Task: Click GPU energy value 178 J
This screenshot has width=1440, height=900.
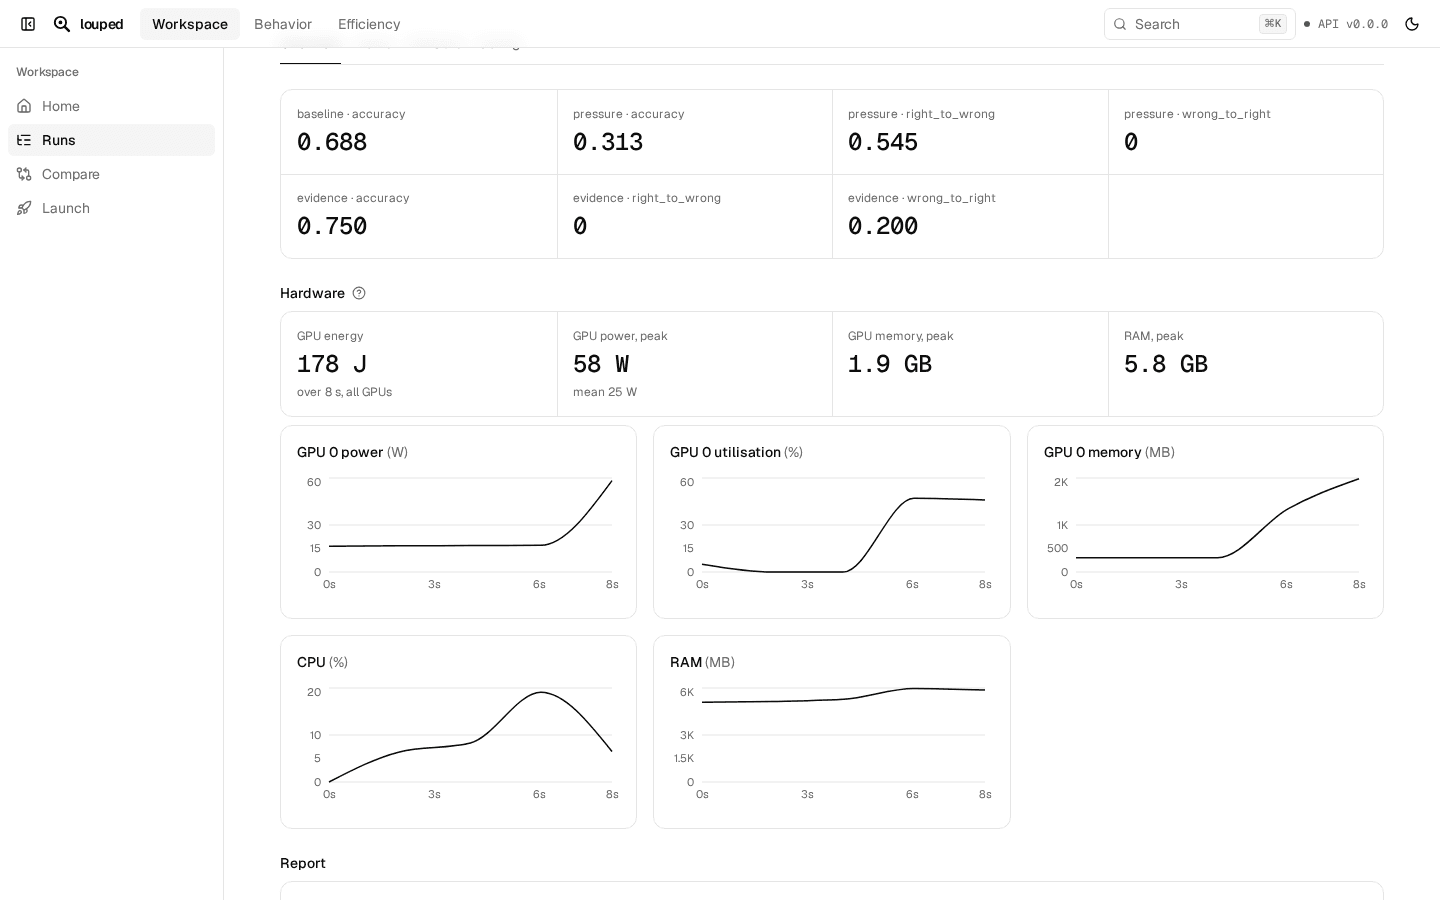Action: point(332,364)
